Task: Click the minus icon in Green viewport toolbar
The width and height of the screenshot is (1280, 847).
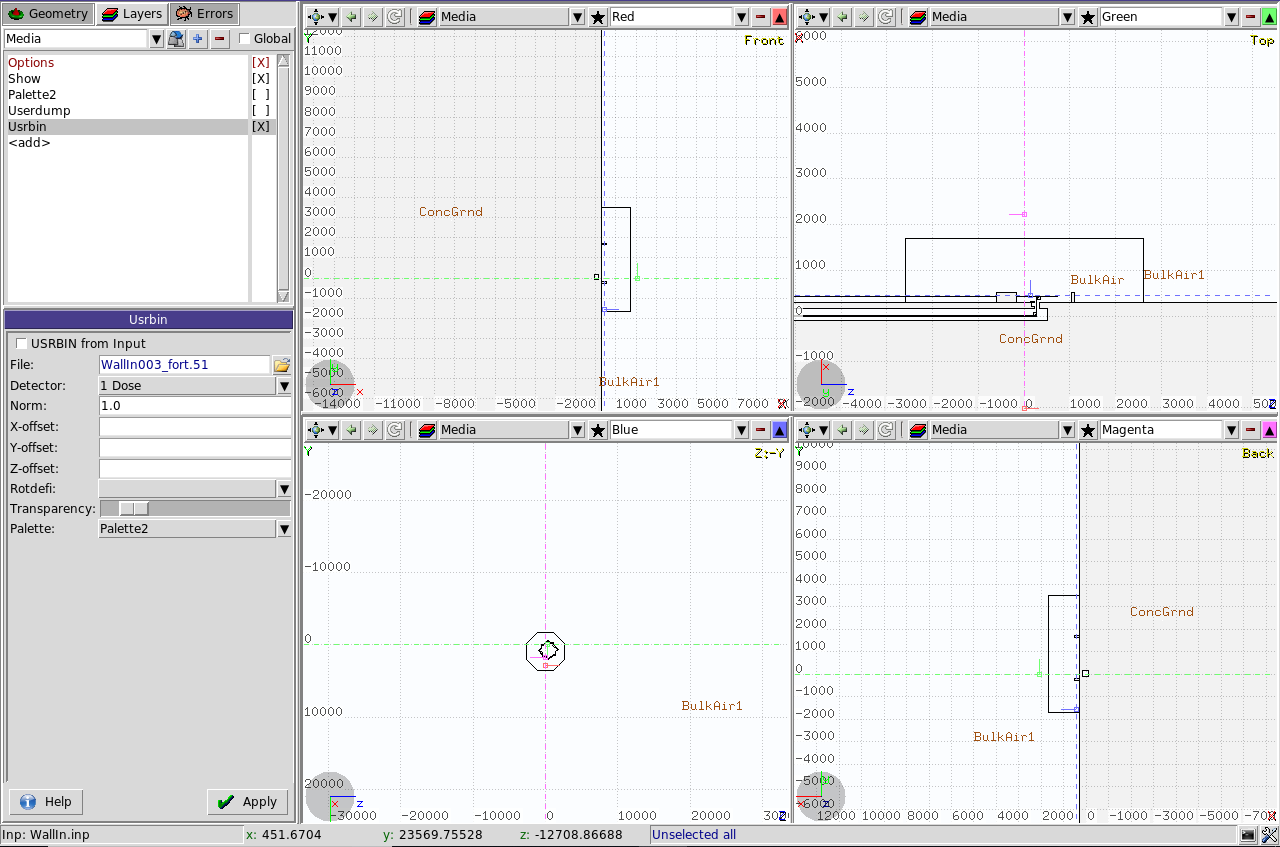Action: [1250, 17]
